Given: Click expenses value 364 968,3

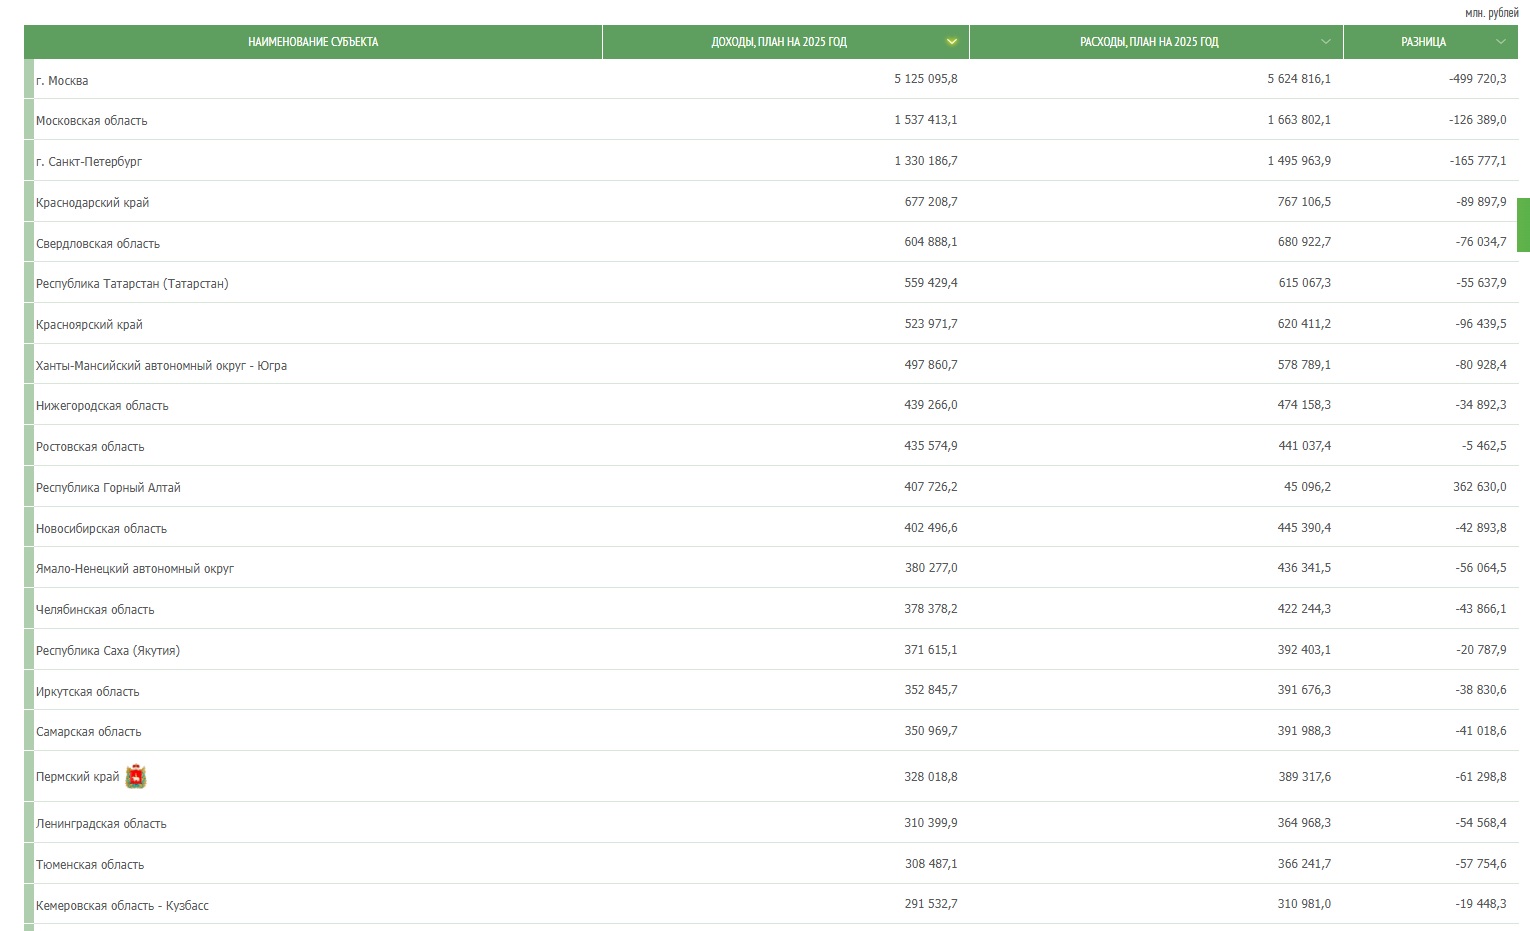Looking at the screenshot, I should [x=1304, y=823].
